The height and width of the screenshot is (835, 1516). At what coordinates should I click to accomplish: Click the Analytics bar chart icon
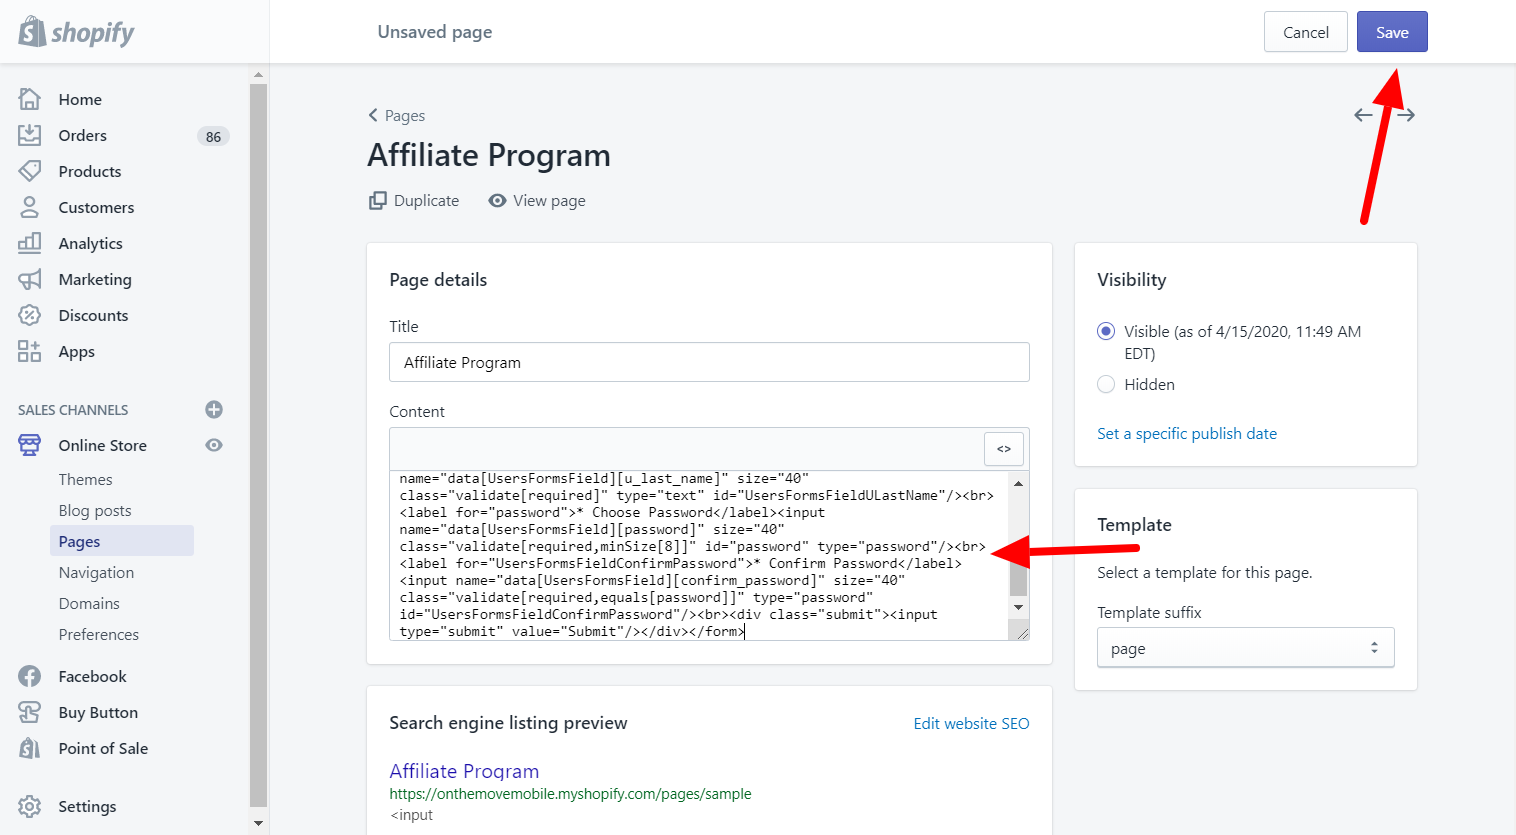pyautogui.click(x=30, y=243)
